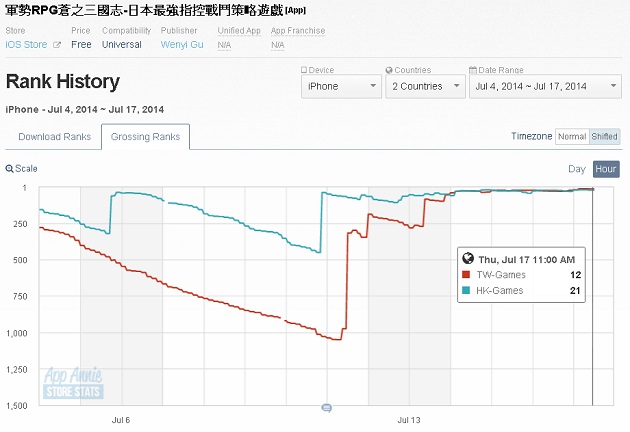The height and width of the screenshot is (432, 630).
Task: Click the Scale magnifier icon
Action: click(9, 169)
